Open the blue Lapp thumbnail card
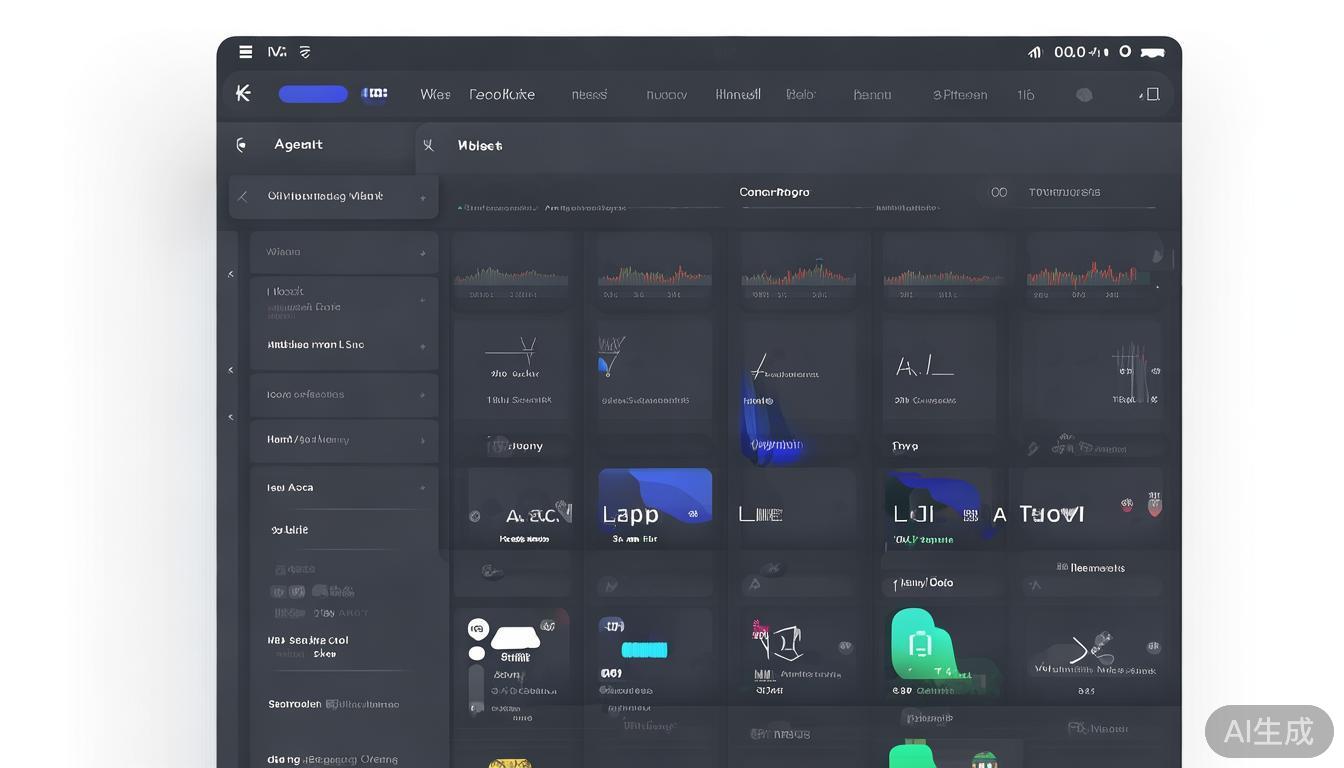The width and height of the screenshot is (1344, 768). click(x=655, y=498)
